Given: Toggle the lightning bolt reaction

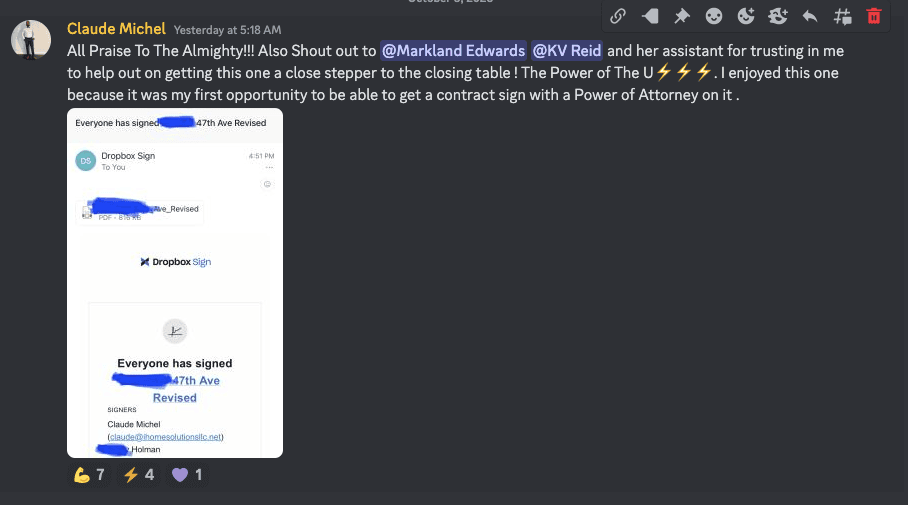Looking at the screenshot, I should pos(138,475).
